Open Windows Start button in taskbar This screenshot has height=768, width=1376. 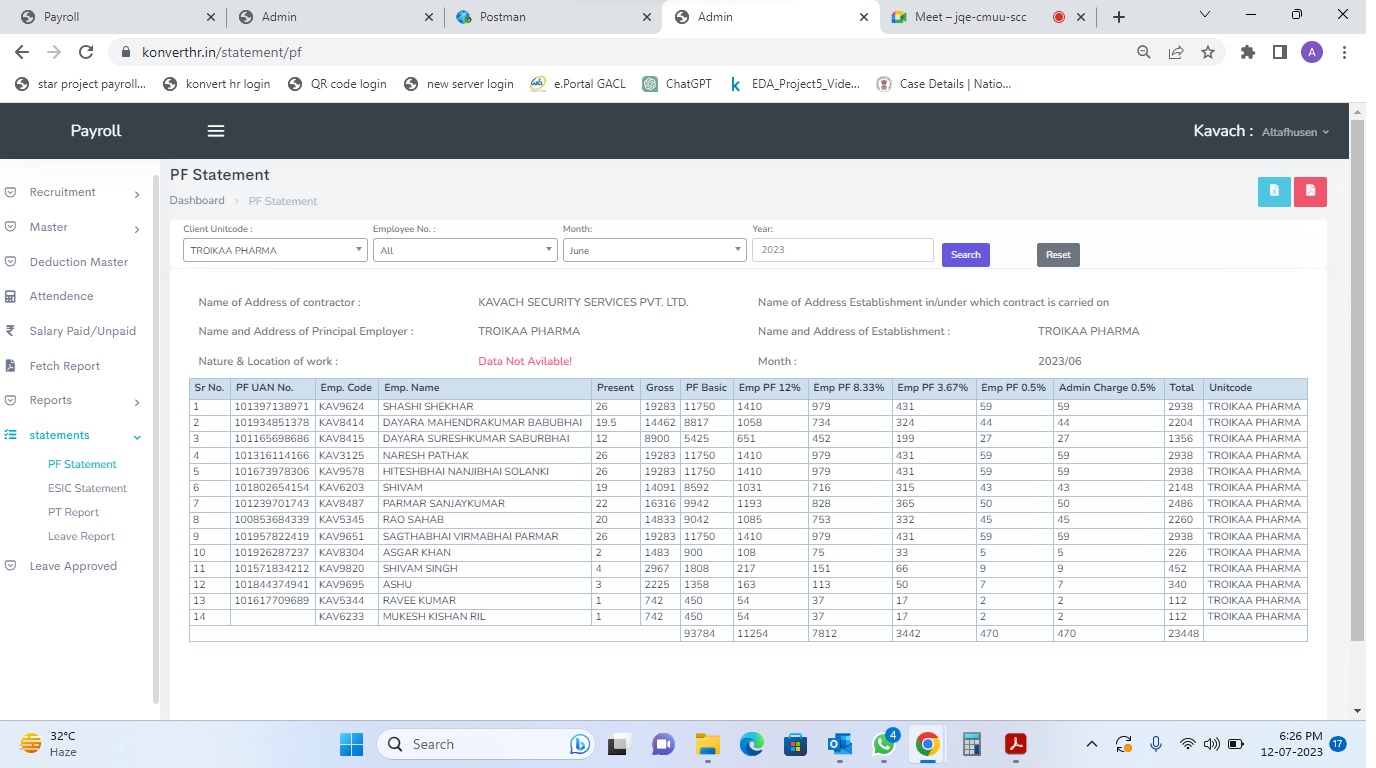[x=351, y=744]
